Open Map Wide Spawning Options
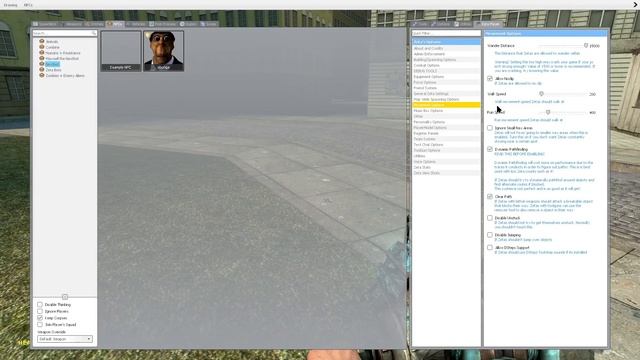The image size is (640, 360). coord(446,99)
